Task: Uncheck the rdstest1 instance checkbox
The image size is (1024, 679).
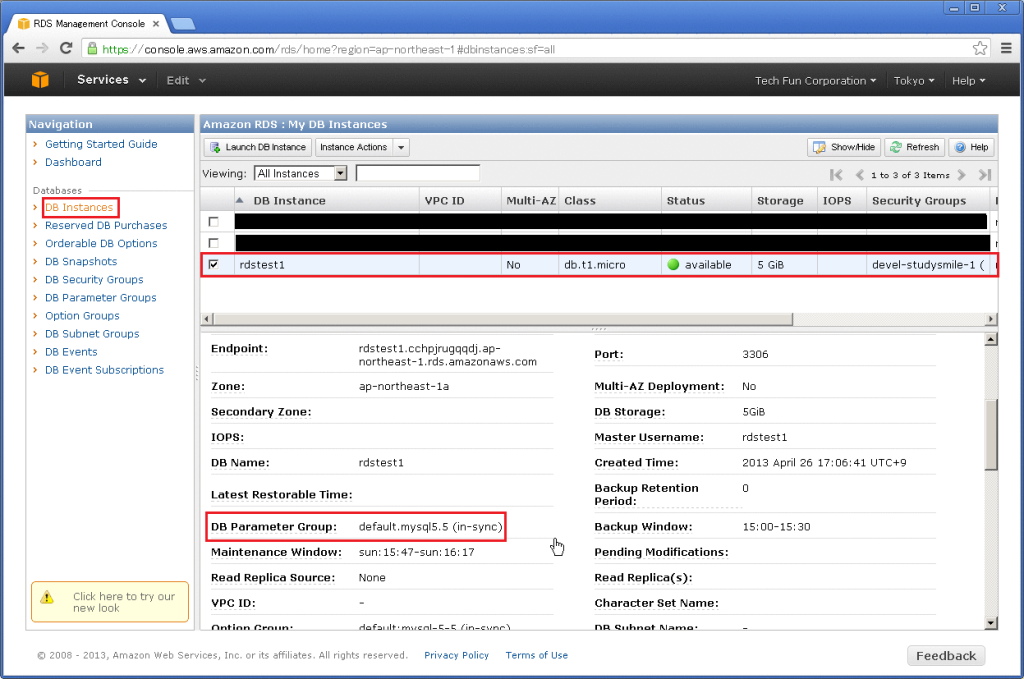Action: [x=214, y=264]
